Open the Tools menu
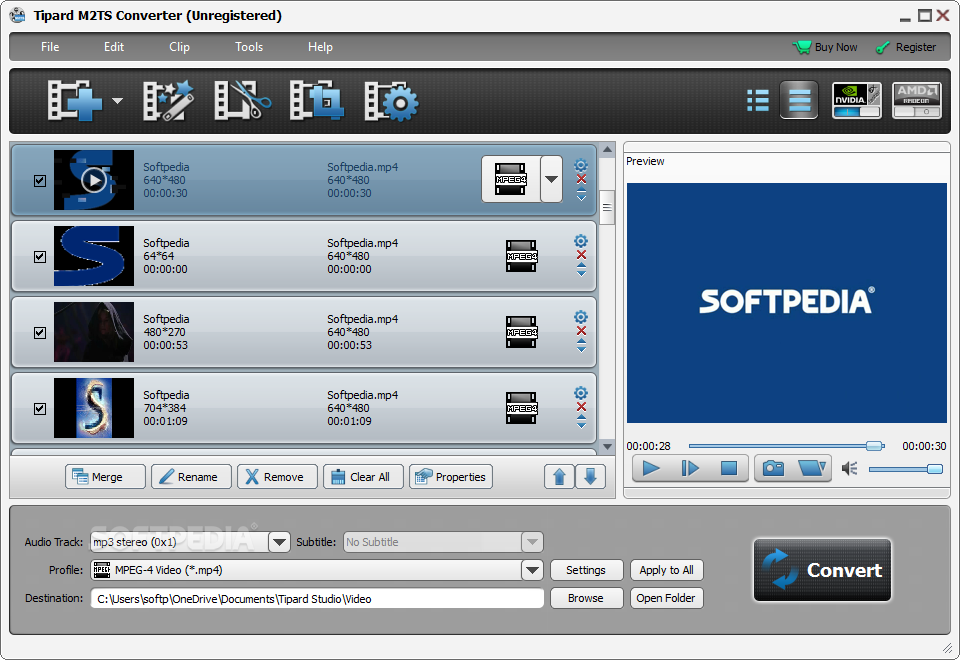 pos(249,47)
